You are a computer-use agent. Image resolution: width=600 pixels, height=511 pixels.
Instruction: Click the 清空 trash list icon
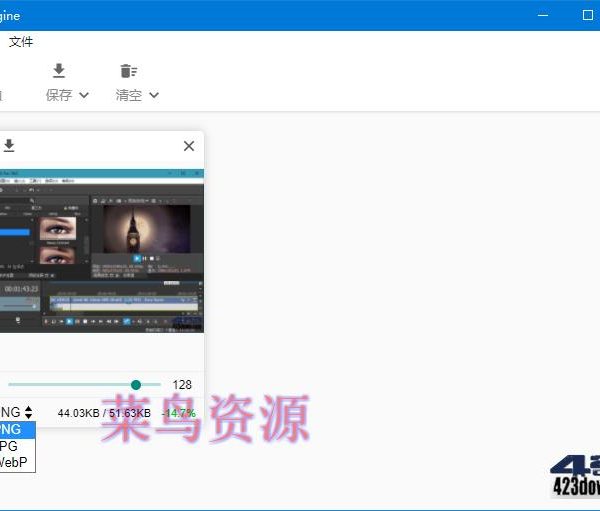[x=128, y=71]
